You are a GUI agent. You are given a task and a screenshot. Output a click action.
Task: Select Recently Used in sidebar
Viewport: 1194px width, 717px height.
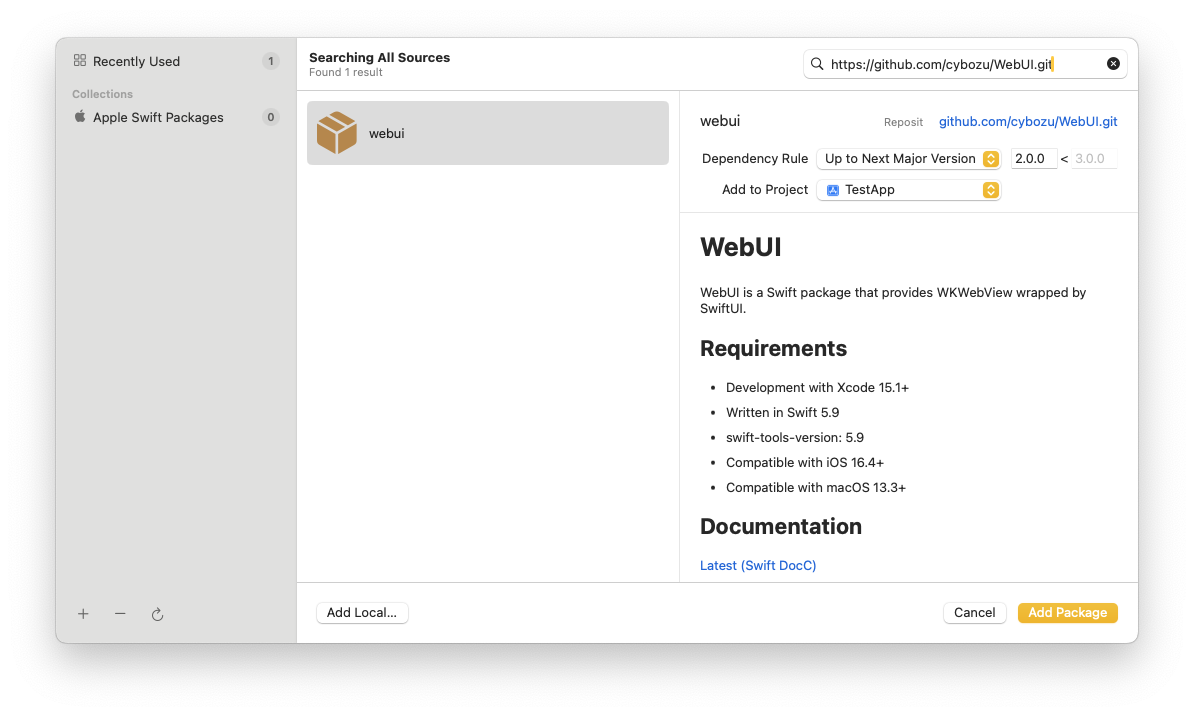click(136, 62)
